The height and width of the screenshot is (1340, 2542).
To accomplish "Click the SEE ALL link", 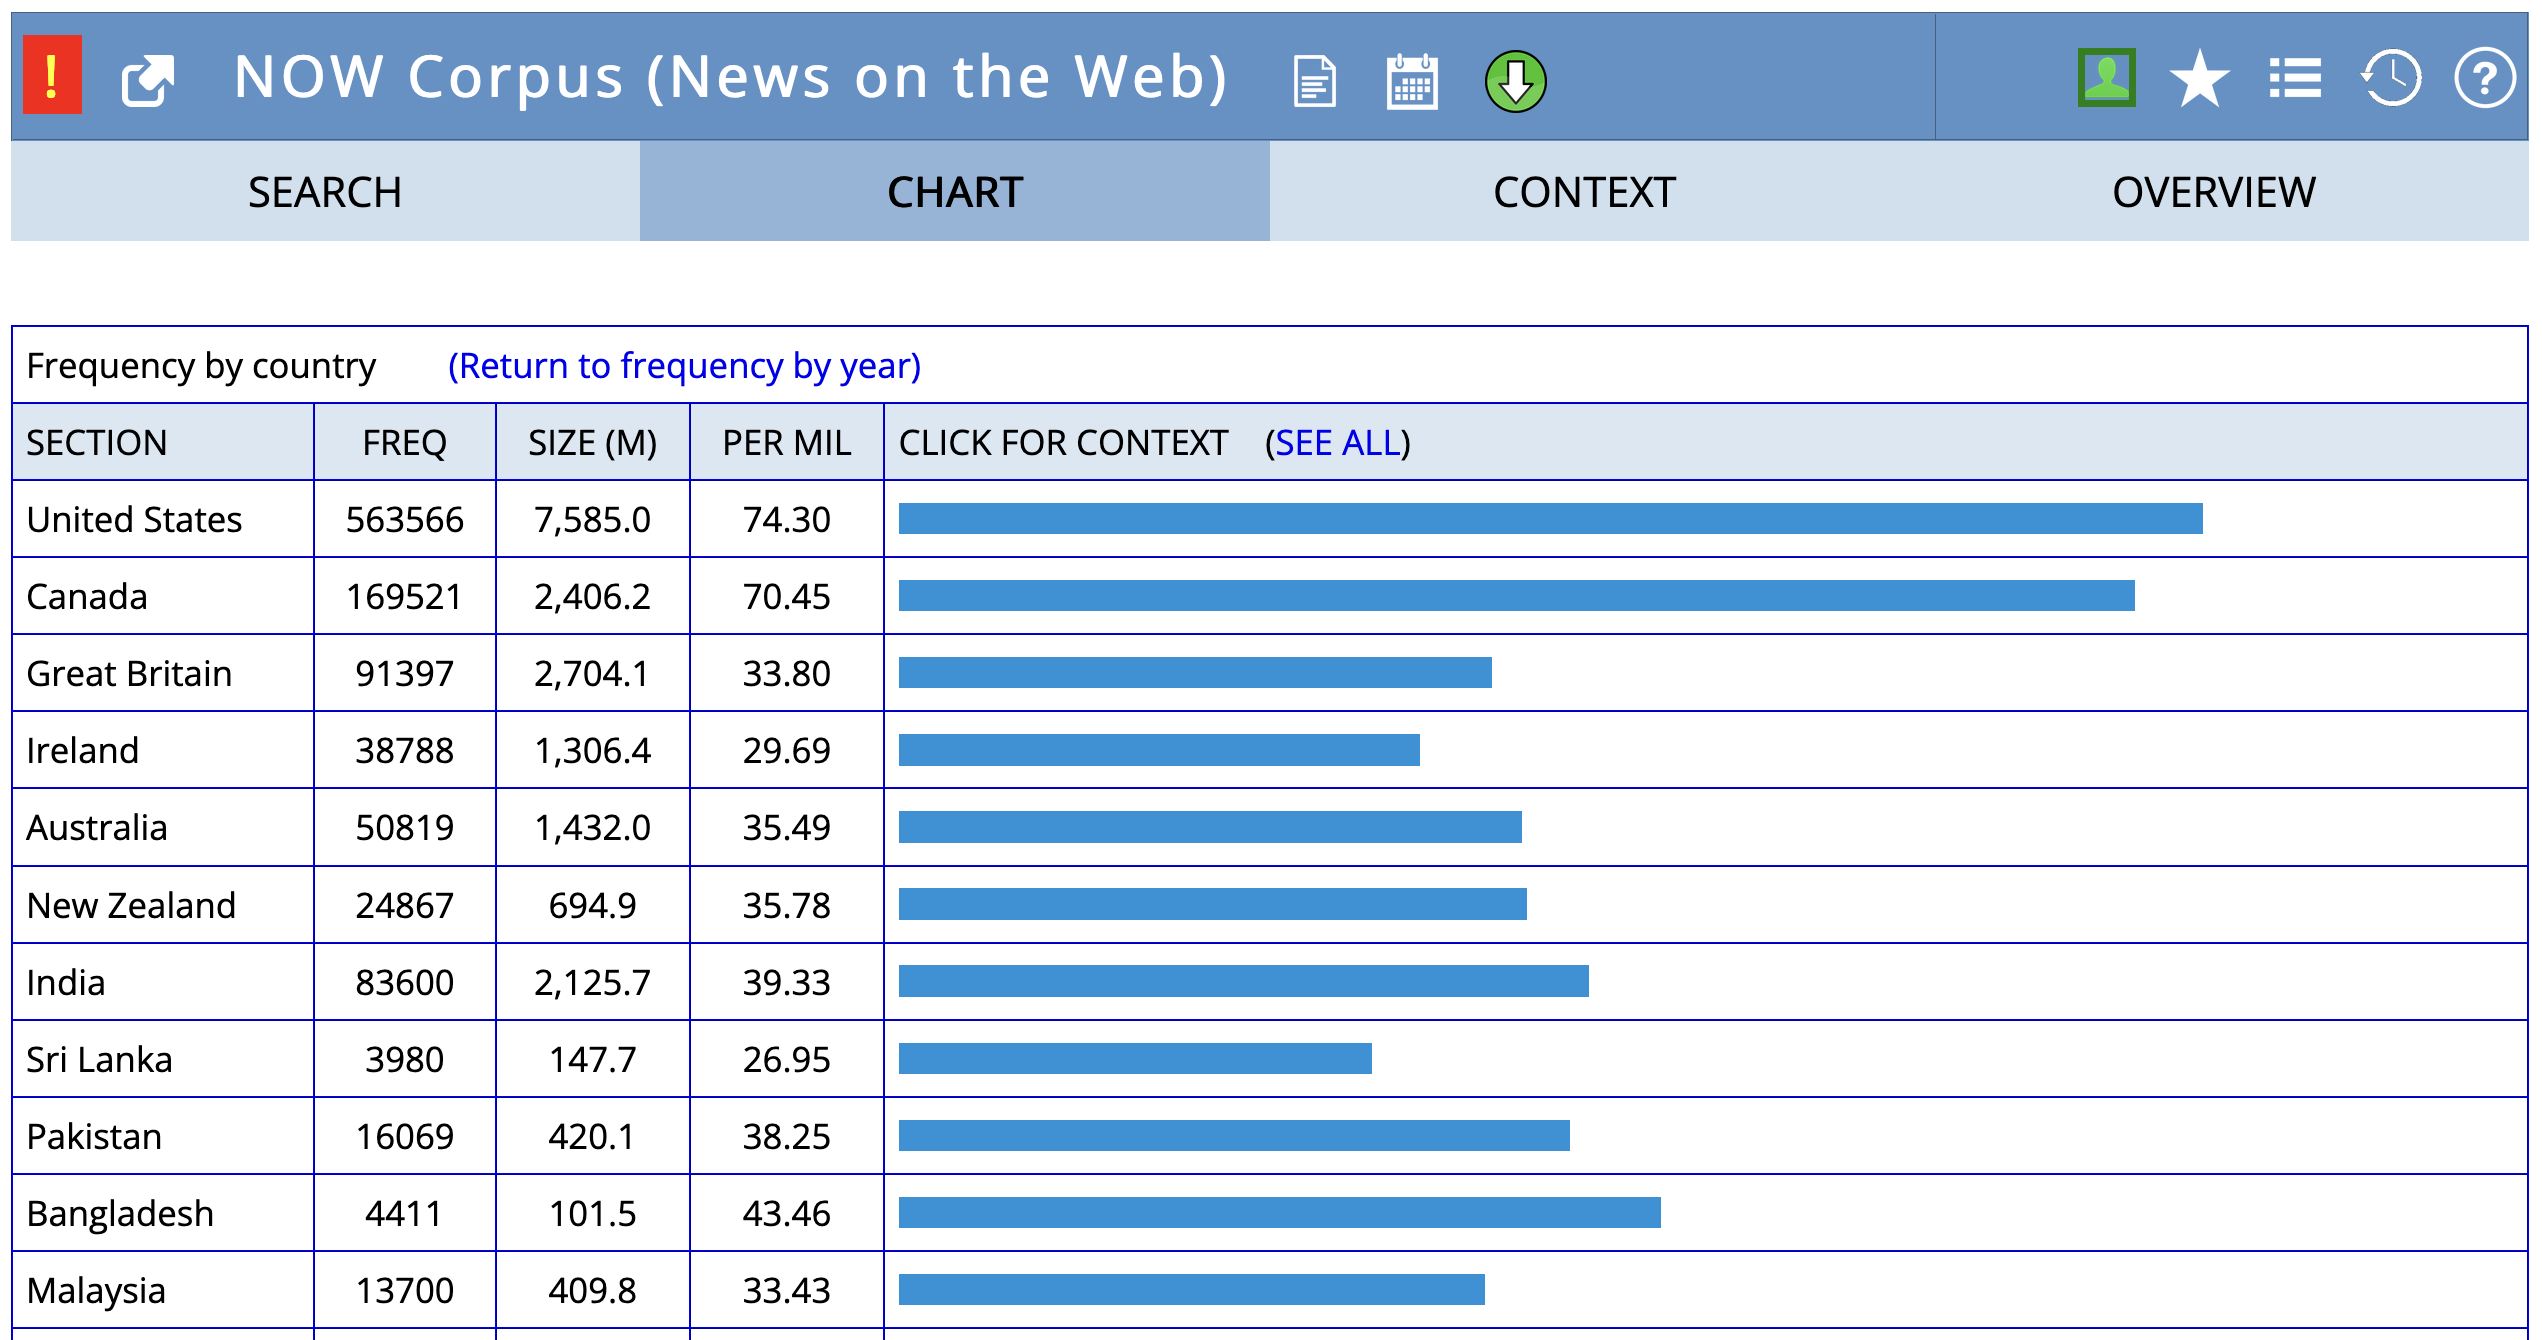I will (x=1337, y=443).
